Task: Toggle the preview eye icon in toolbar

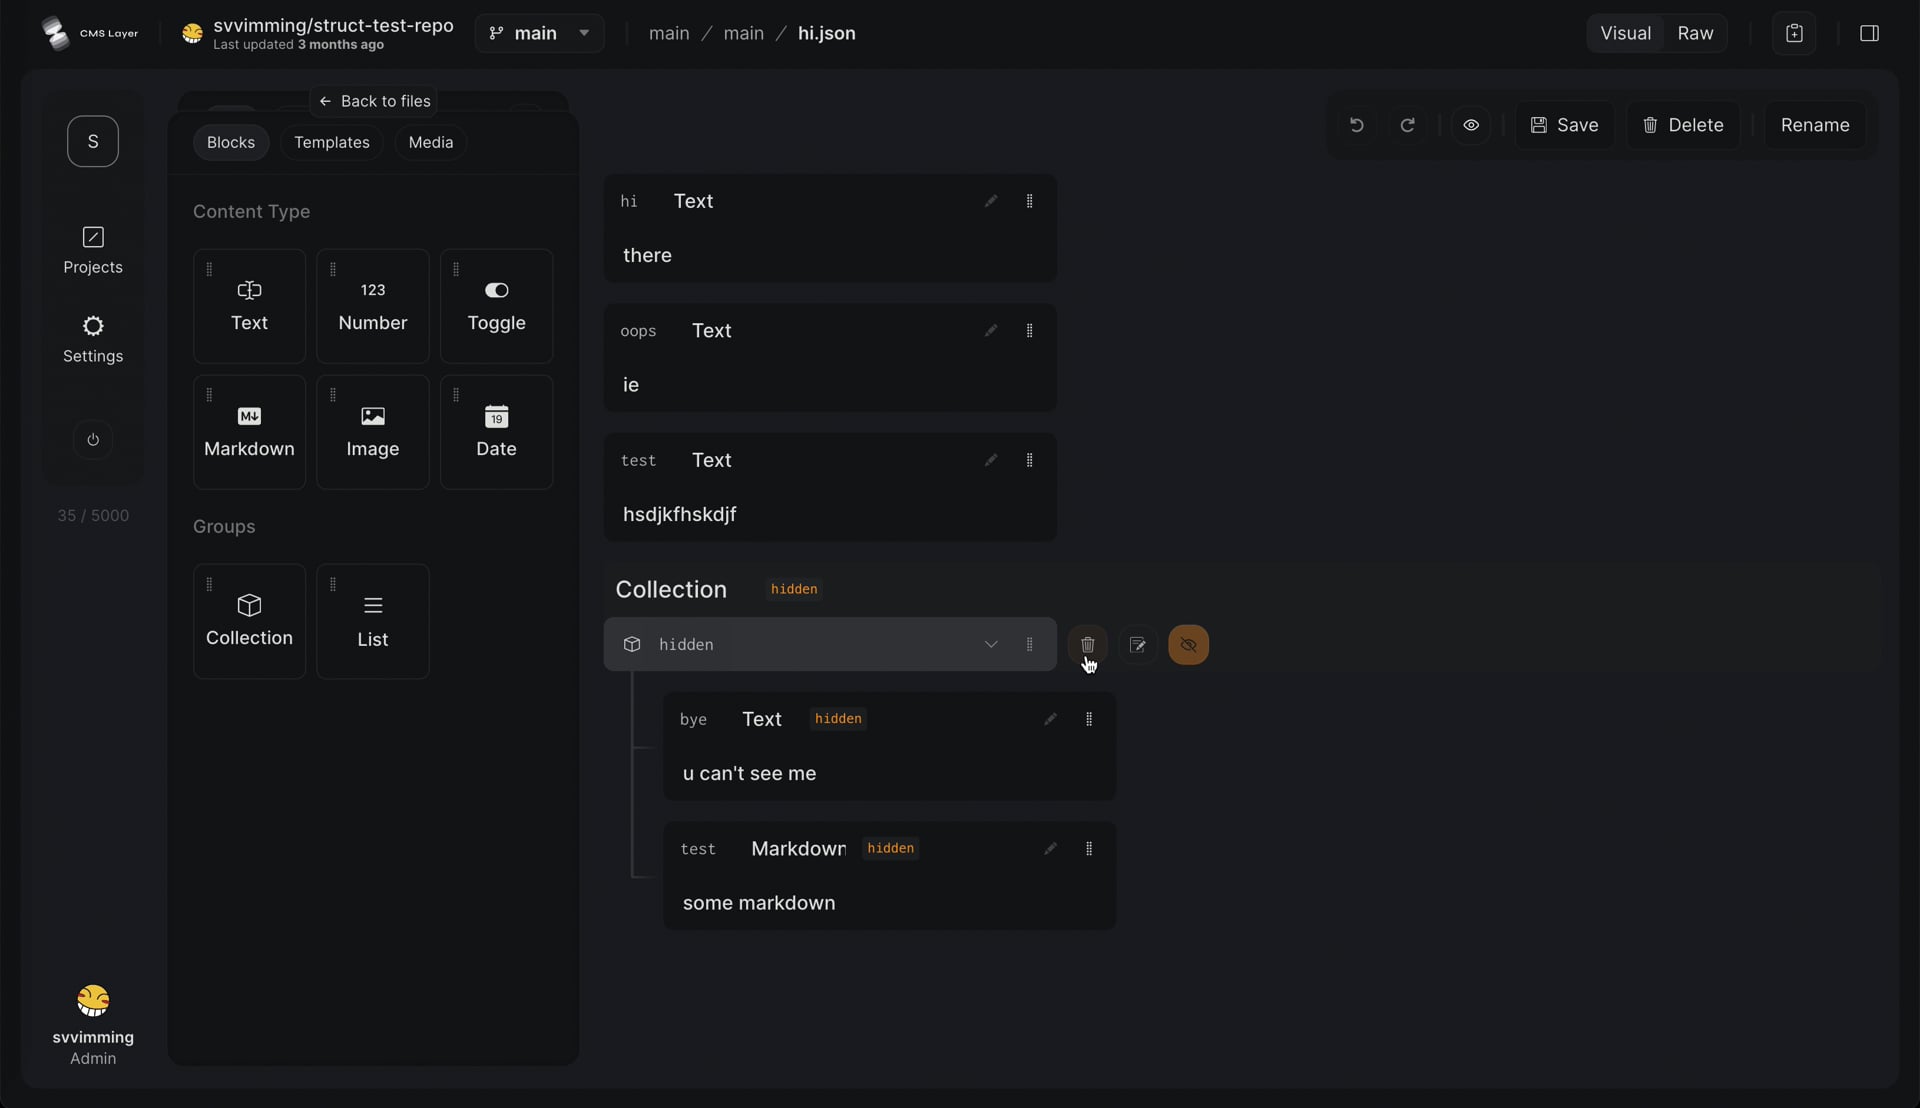Action: 1471,125
